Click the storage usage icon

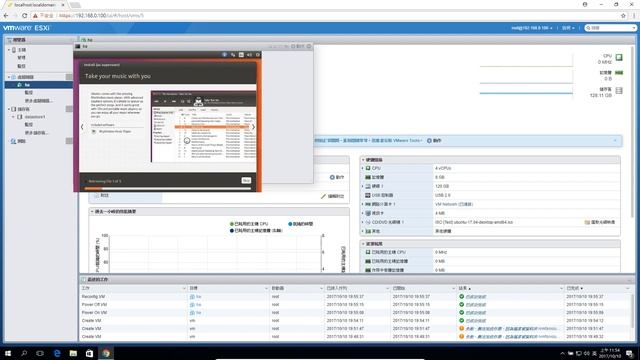tap(619, 91)
